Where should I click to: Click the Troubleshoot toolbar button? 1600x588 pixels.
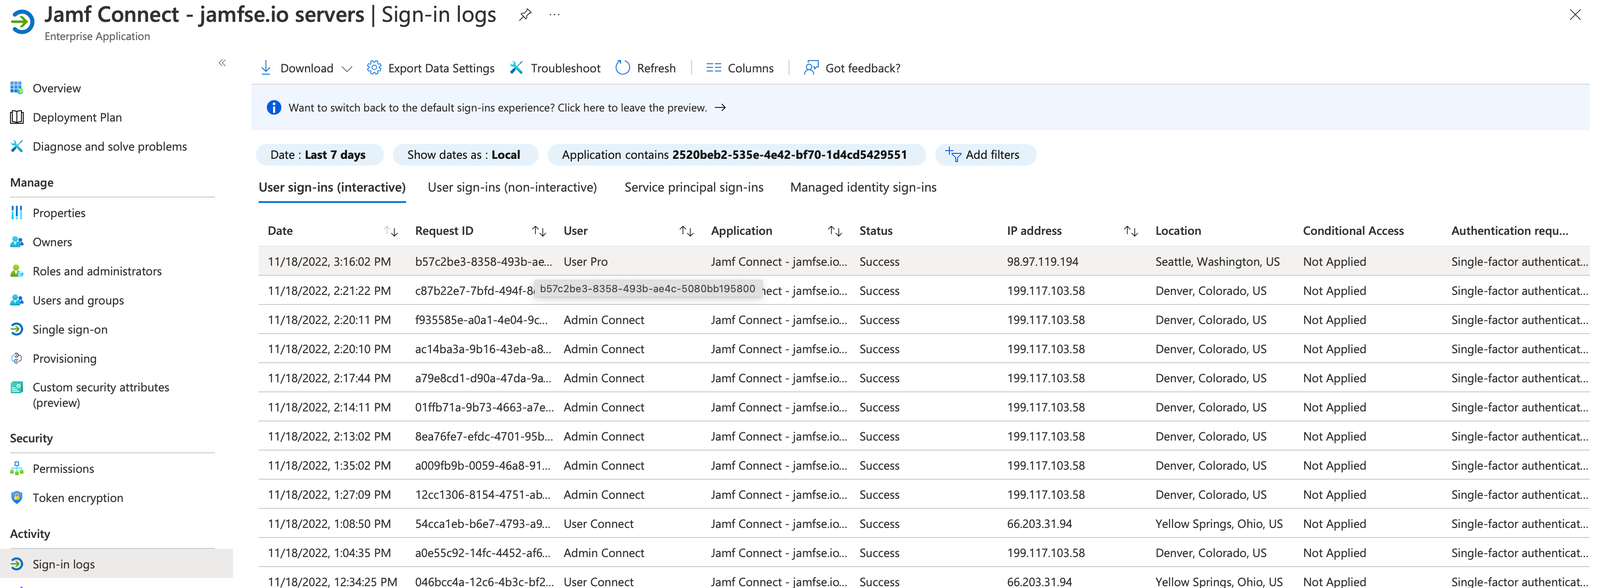point(555,68)
